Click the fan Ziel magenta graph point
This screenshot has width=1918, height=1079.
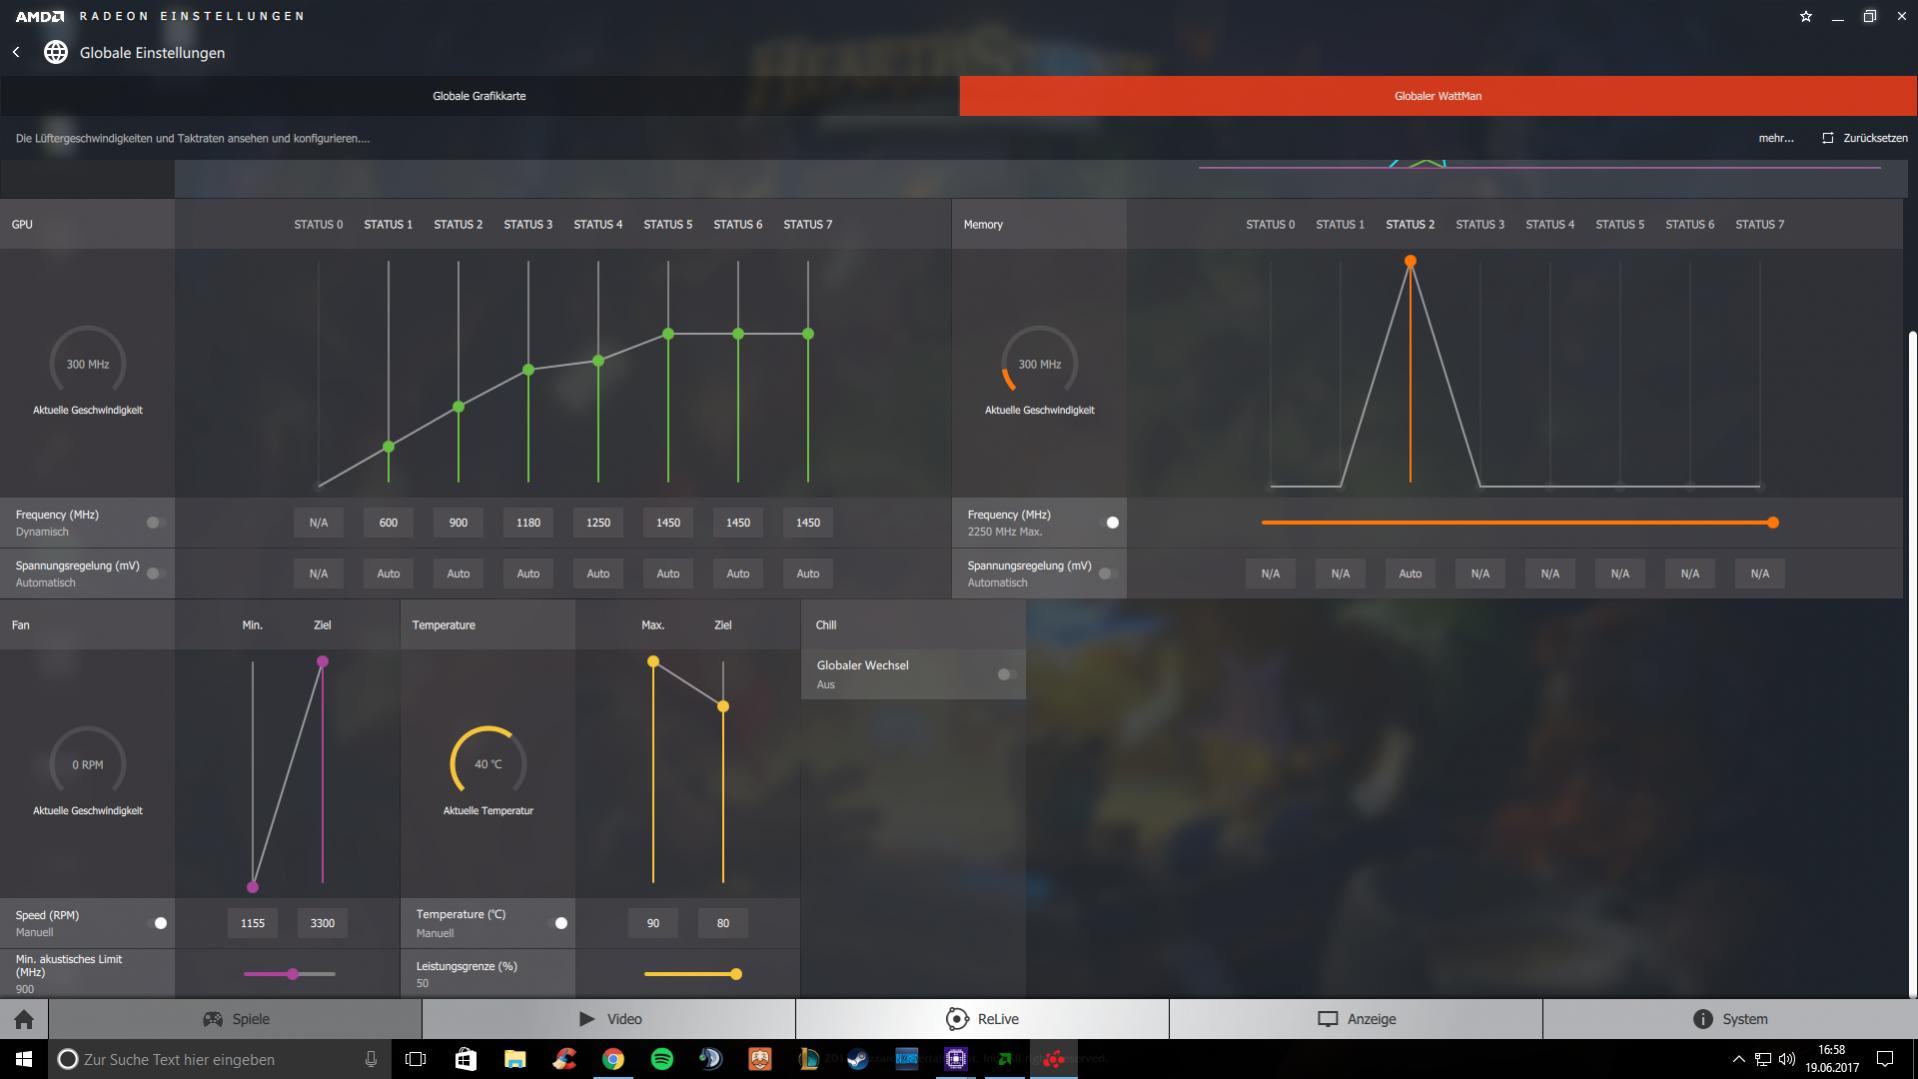pos(322,661)
